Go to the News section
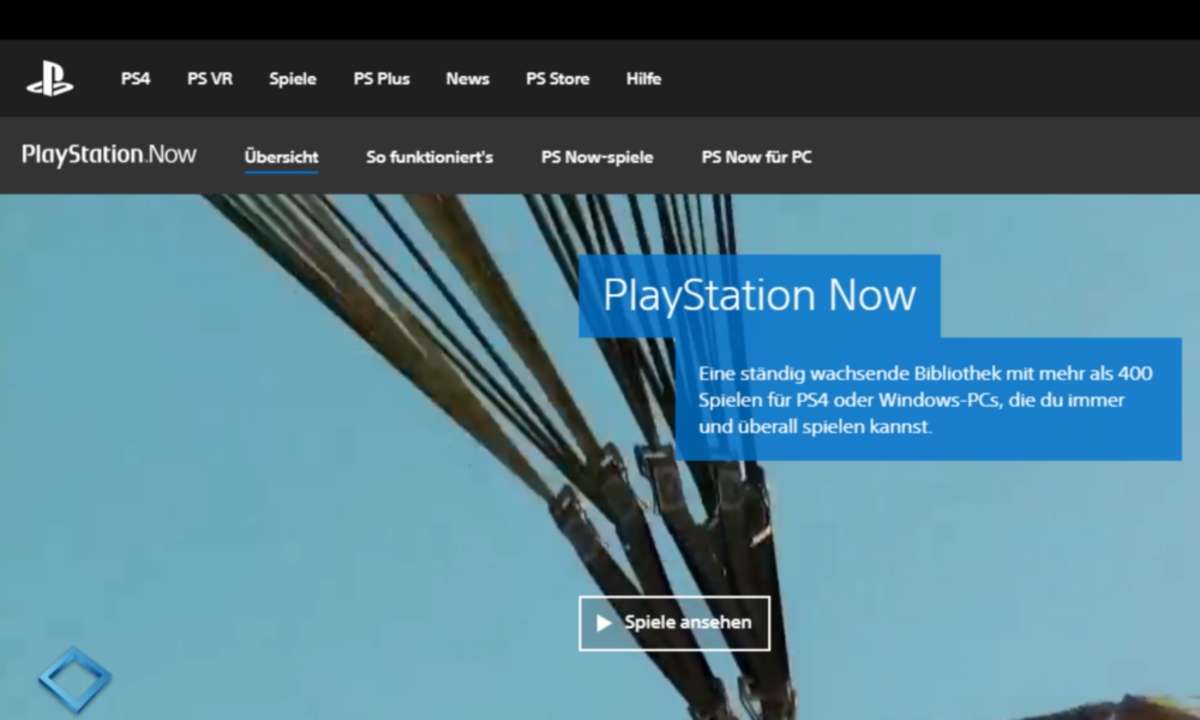This screenshot has height=720, width=1200. pyautogui.click(x=468, y=79)
